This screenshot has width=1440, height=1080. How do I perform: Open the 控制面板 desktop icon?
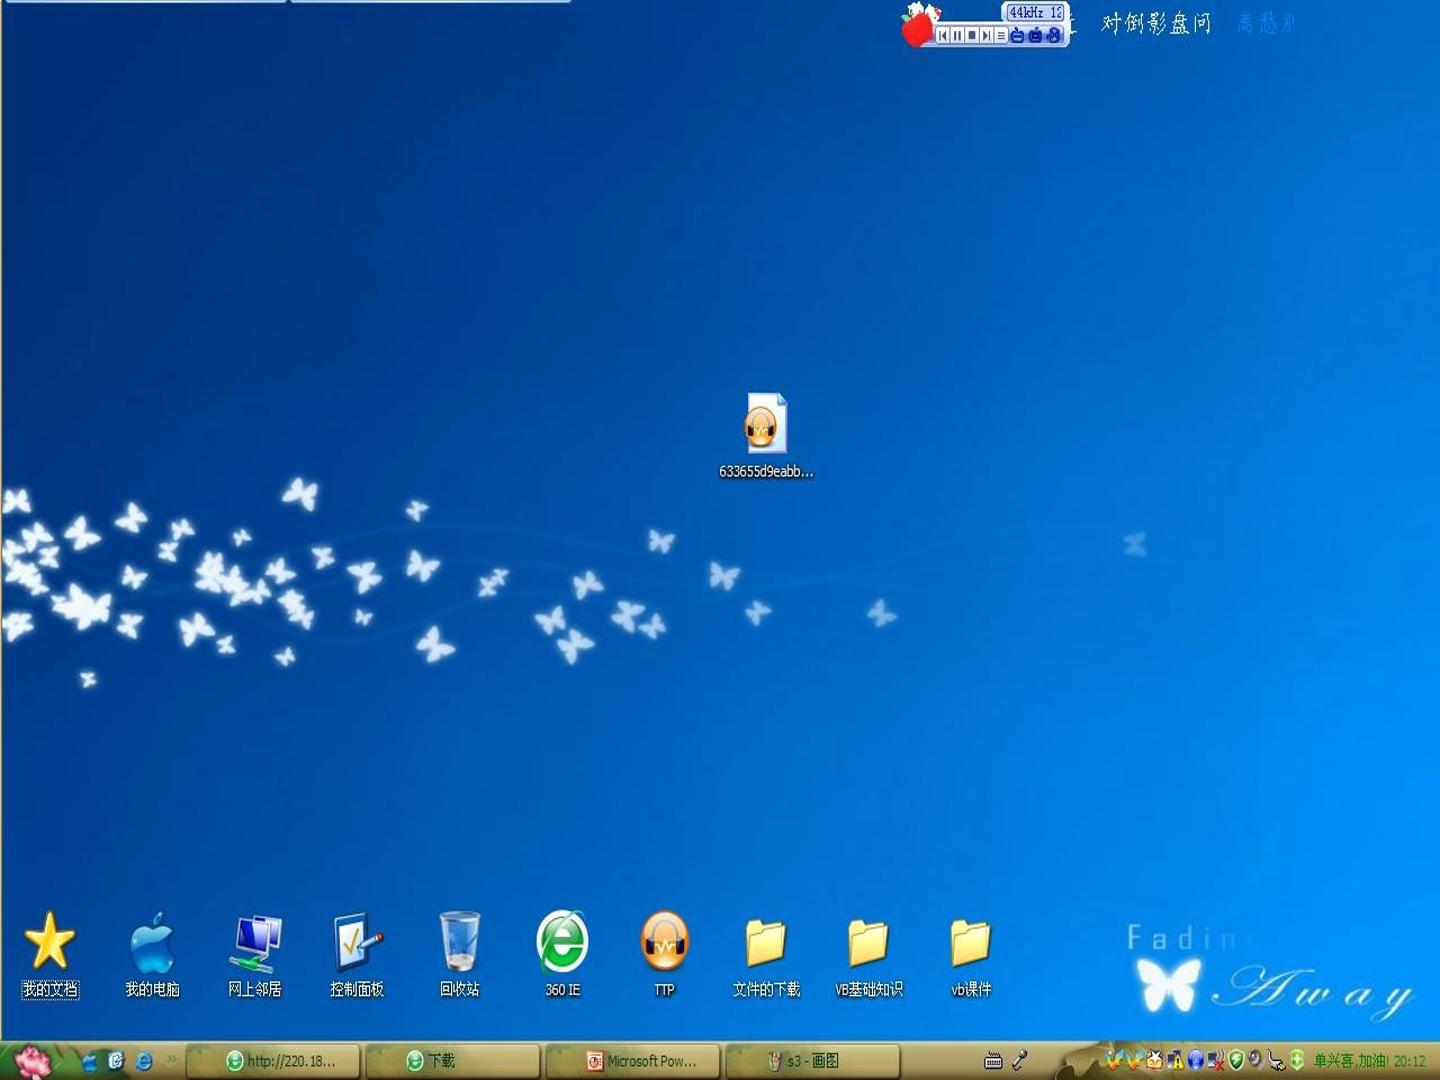(357, 953)
